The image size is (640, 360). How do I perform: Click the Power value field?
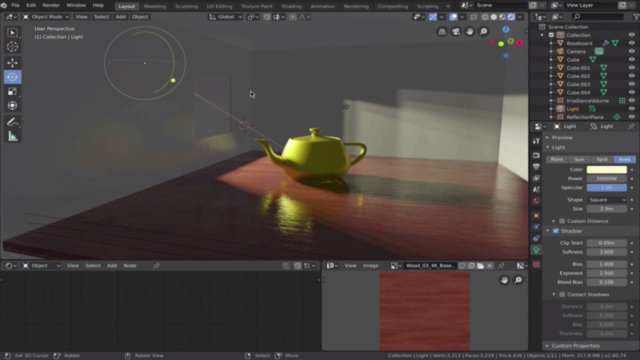tap(607, 178)
